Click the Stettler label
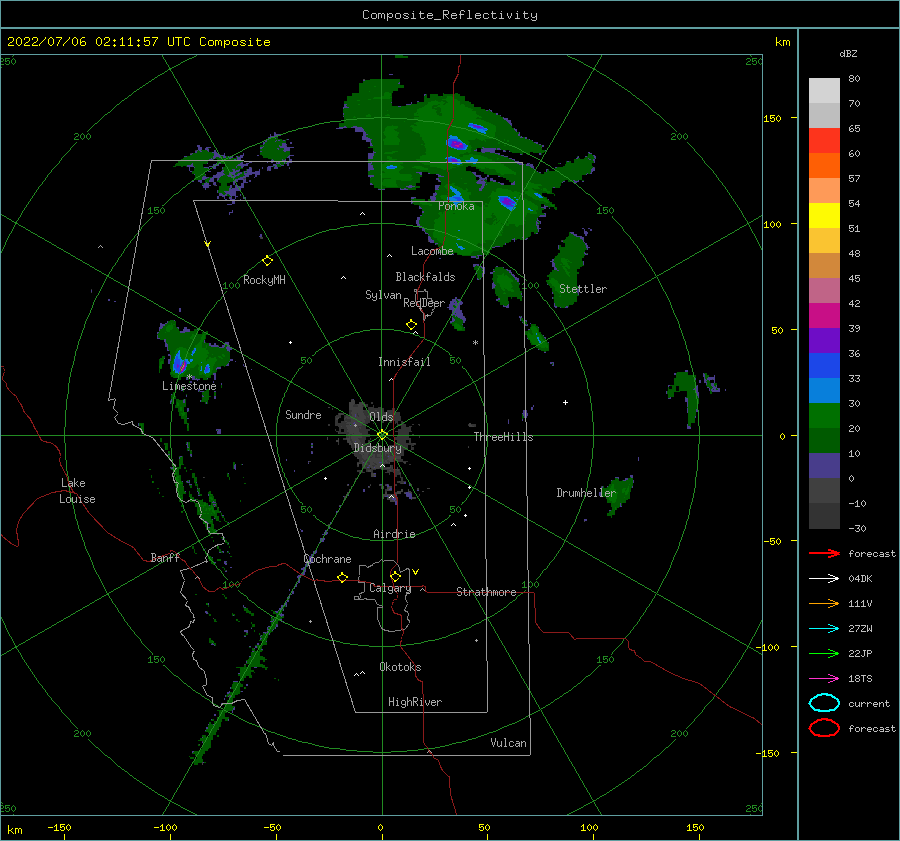Image resolution: width=900 pixels, height=841 pixels. (x=583, y=289)
